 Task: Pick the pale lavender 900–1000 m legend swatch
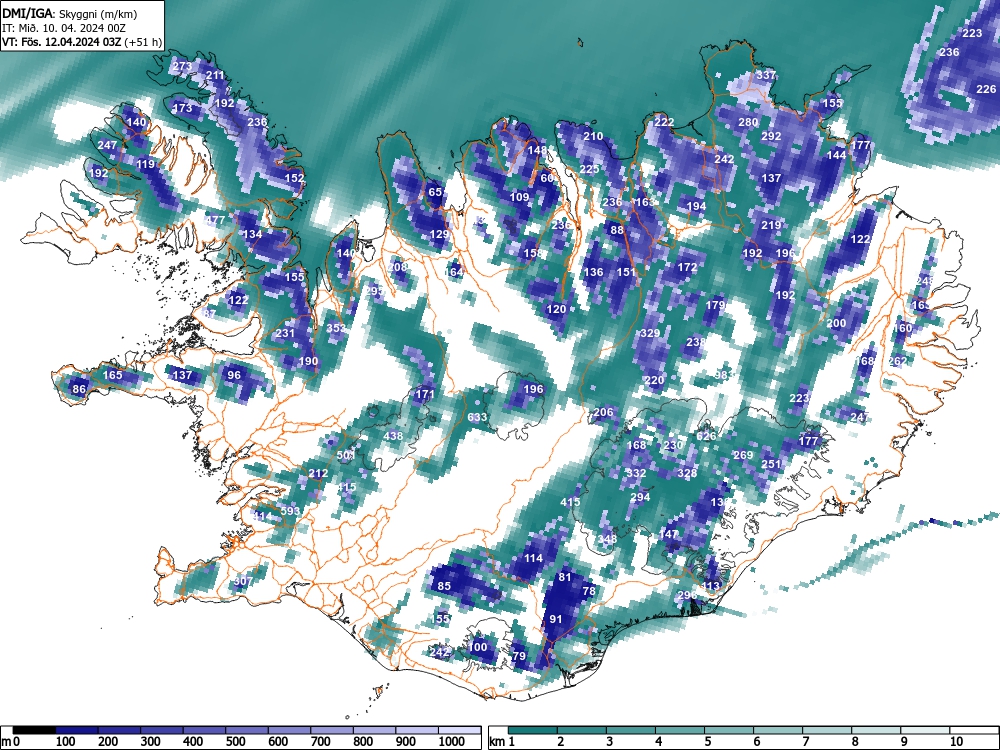417,730
